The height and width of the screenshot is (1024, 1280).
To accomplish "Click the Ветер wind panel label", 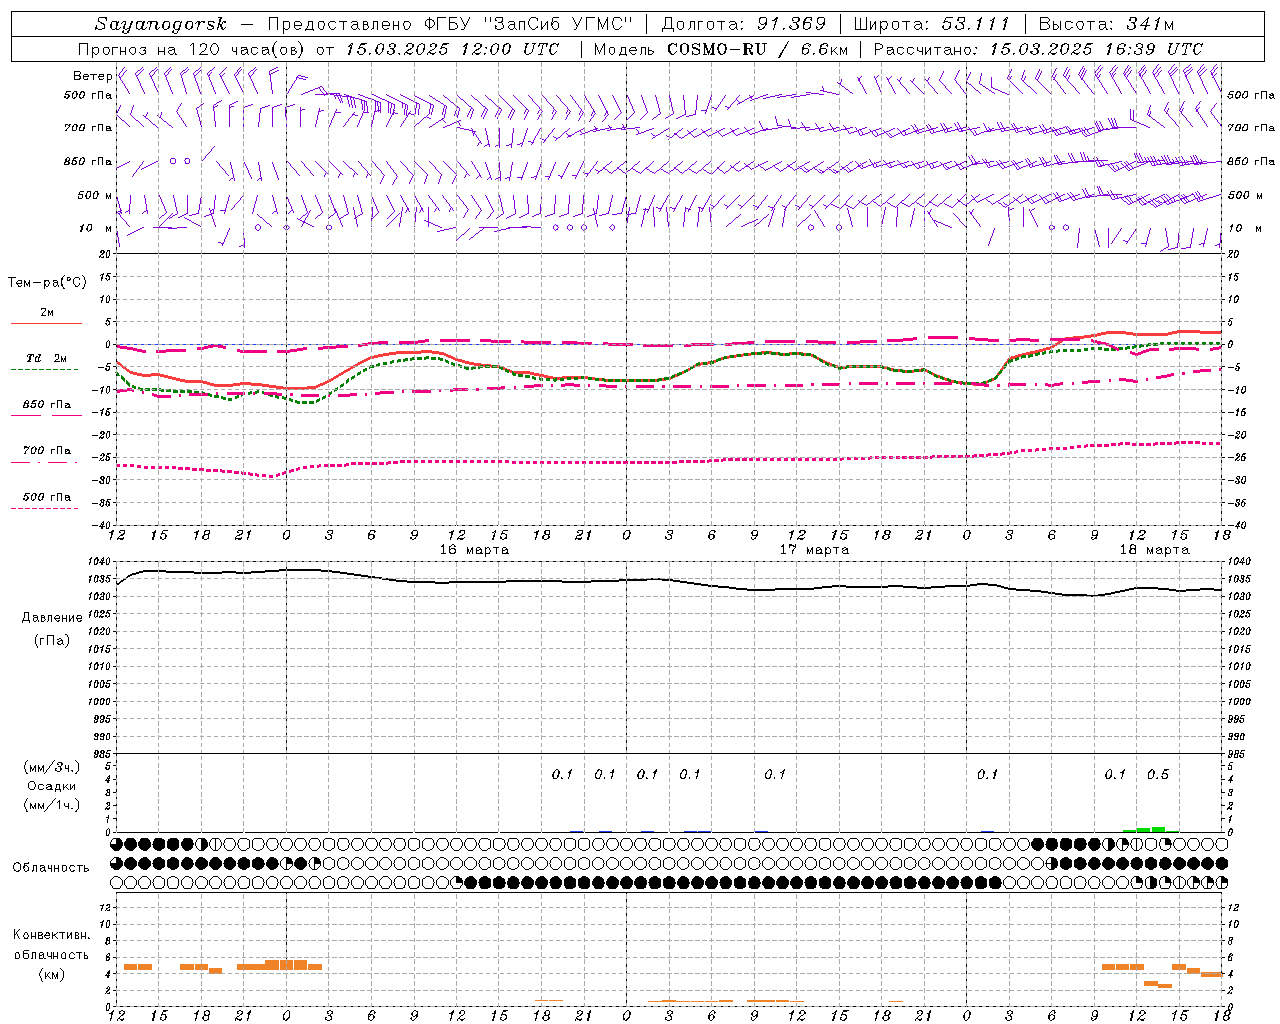I will pyautogui.click(x=92, y=76).
